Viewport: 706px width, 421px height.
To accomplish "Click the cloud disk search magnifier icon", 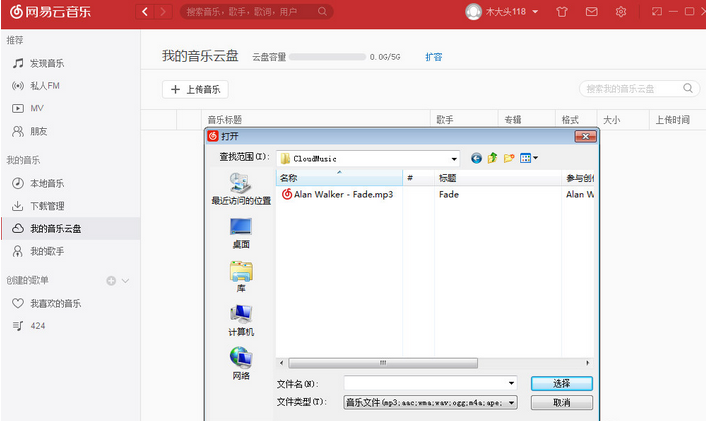I will 688,88.
